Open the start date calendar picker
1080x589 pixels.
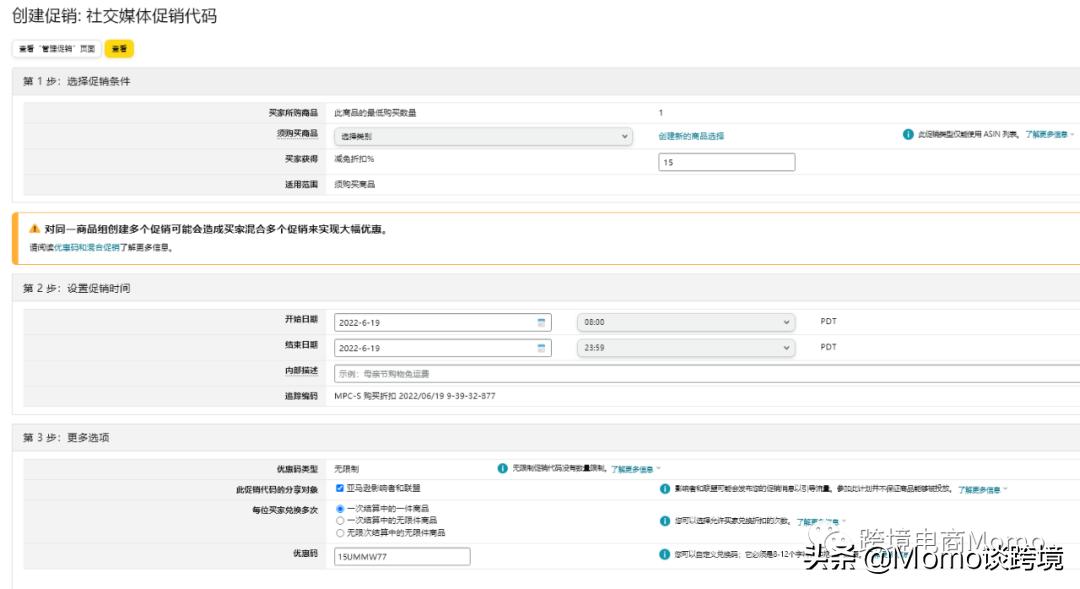click(x=541, y=322)
